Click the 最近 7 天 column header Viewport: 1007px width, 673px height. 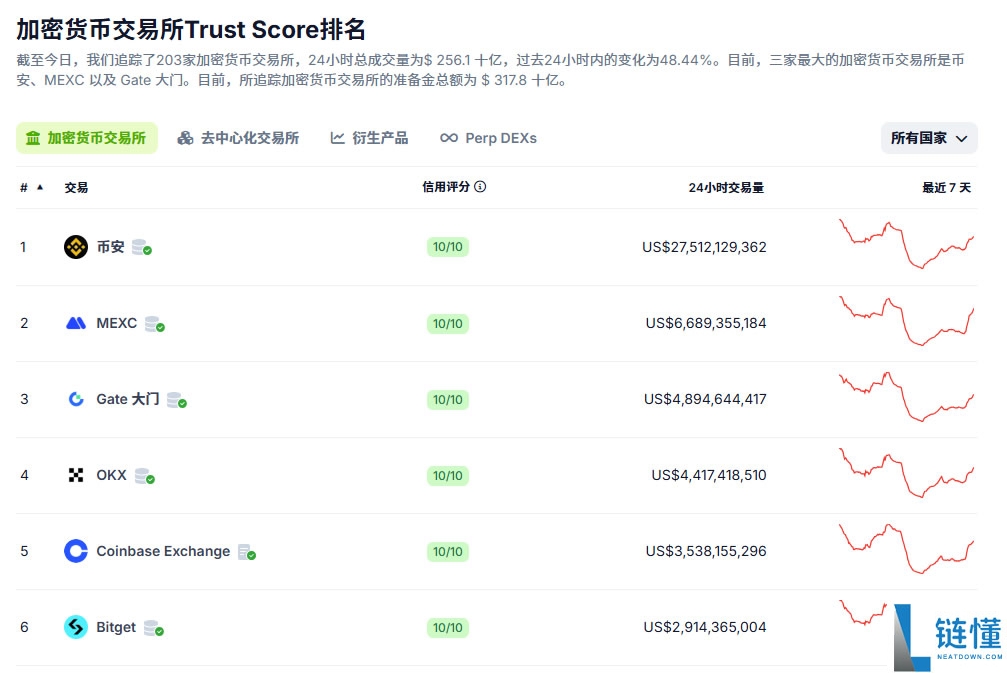947,188
